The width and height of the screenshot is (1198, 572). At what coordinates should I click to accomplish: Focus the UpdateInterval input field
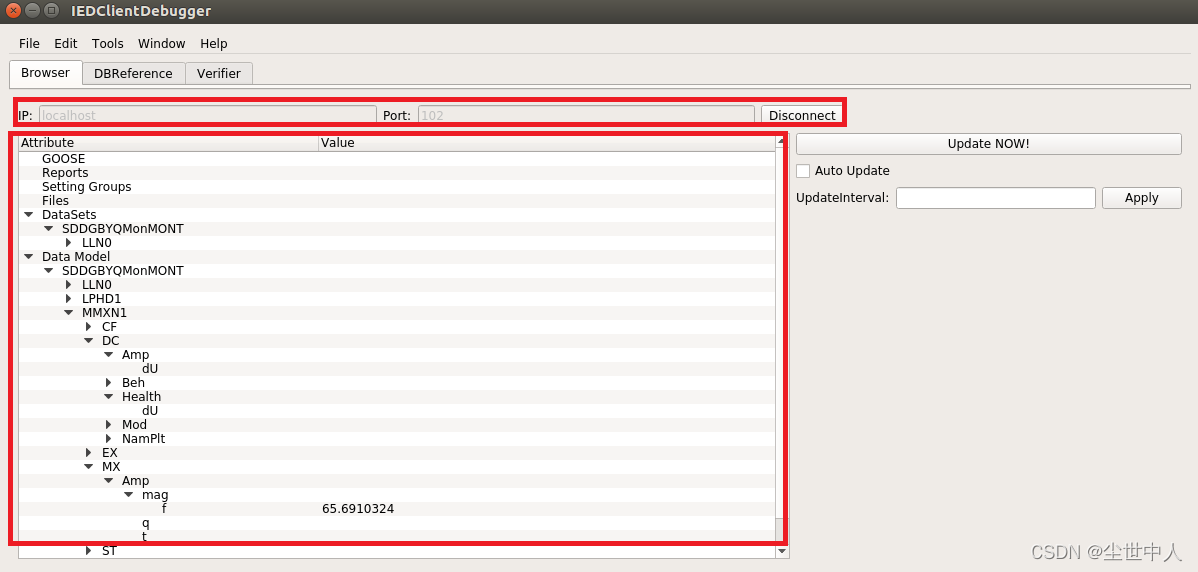click(996, 198)
